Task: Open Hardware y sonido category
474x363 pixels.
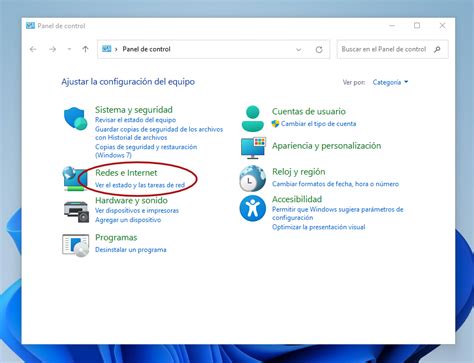Action: 131,200
